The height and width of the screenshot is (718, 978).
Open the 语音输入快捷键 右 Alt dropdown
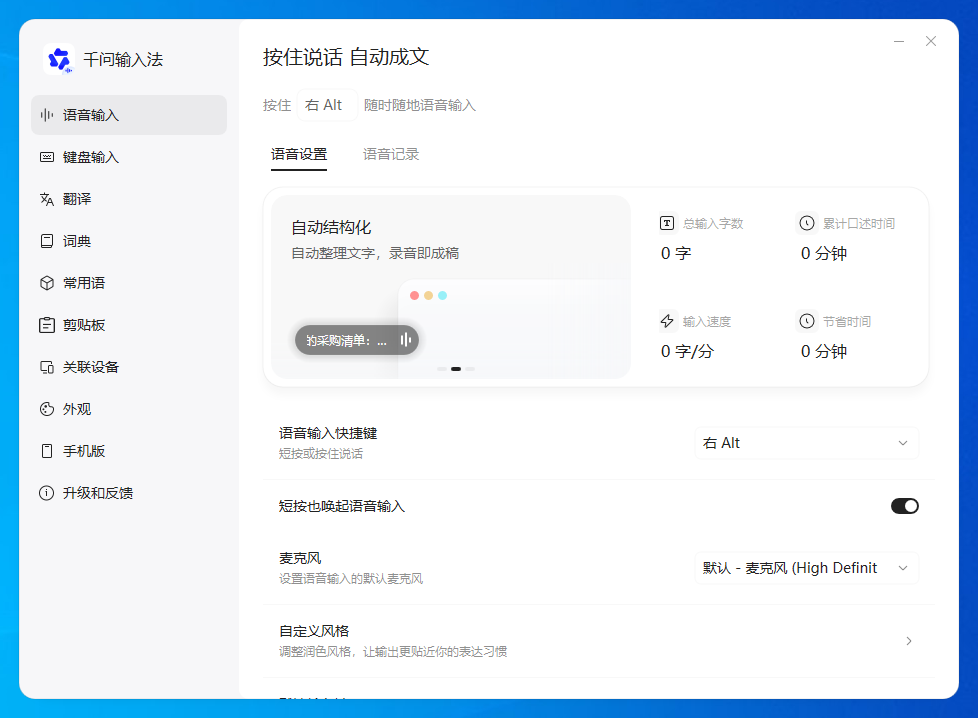pos(806,443)
